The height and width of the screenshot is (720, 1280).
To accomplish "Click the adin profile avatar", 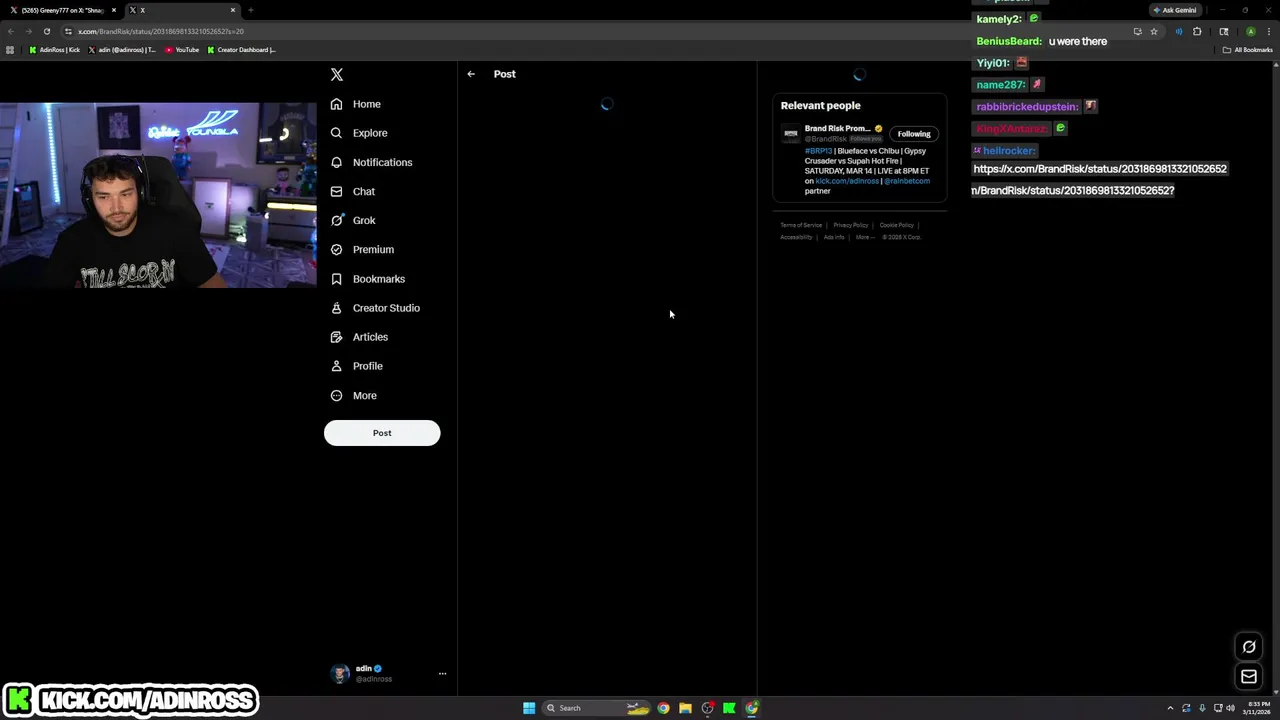I will pyautogui.click(x=340, y=673).
